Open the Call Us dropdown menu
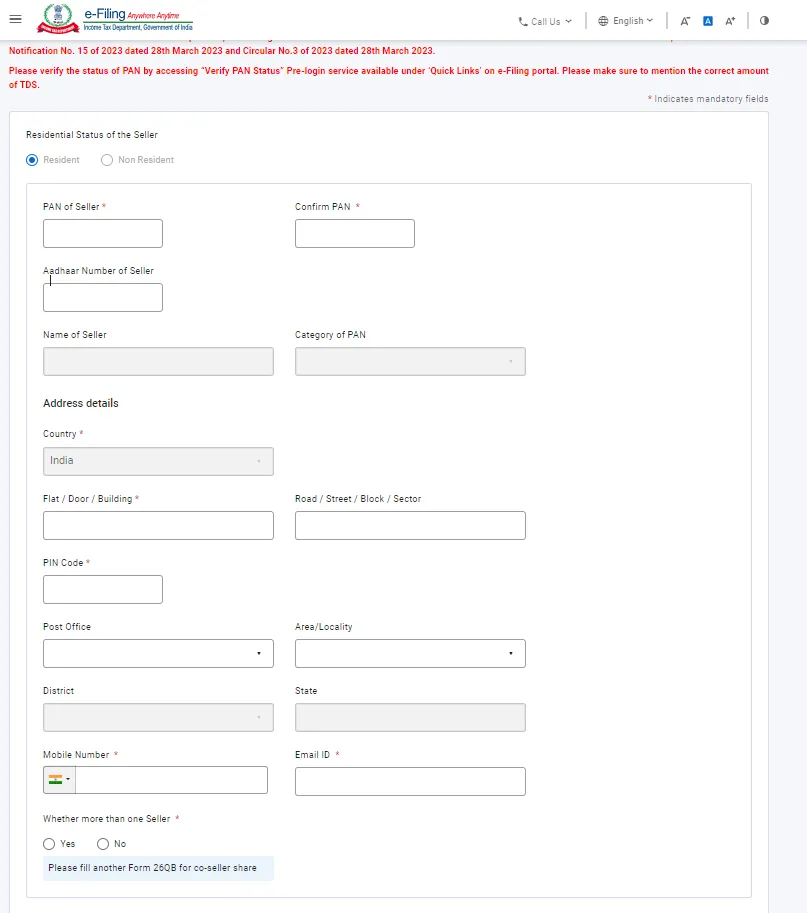Image resolution: width=807 pixels, height=913 pixels. coord(545,21)
